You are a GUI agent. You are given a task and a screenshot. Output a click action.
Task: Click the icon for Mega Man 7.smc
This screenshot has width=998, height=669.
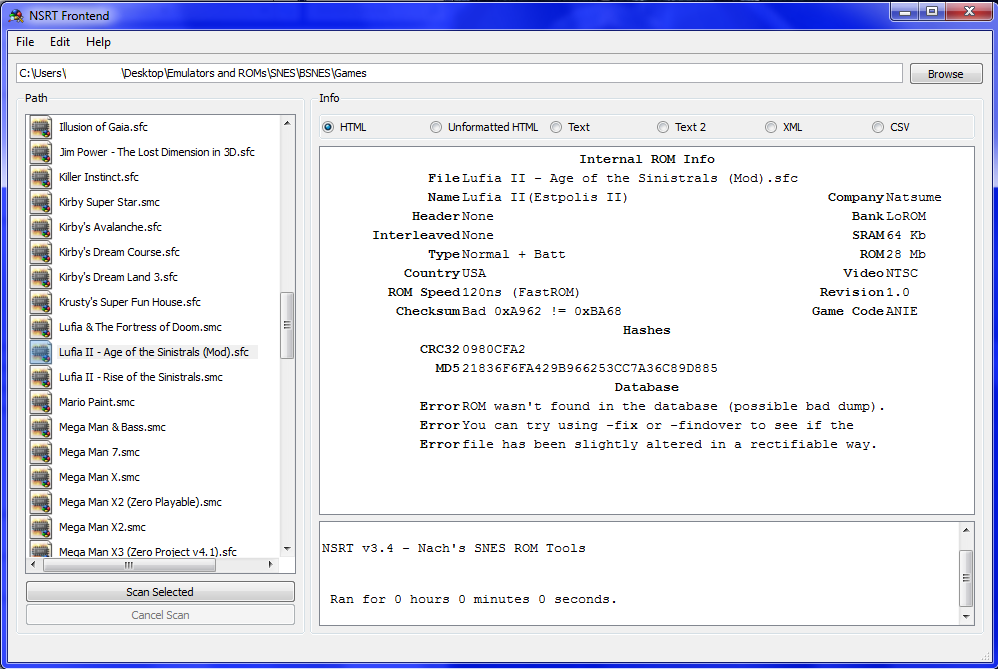coord(41,452)
